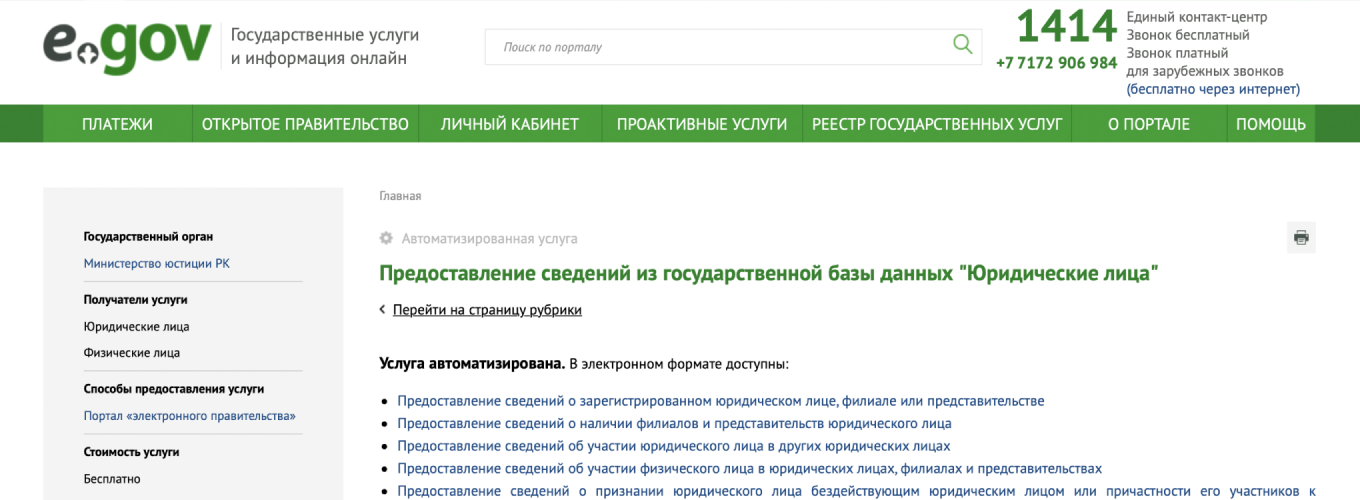Print the page via printer icon
This screenshot has height=500, width=1360.
click(x=1301, y=237)
